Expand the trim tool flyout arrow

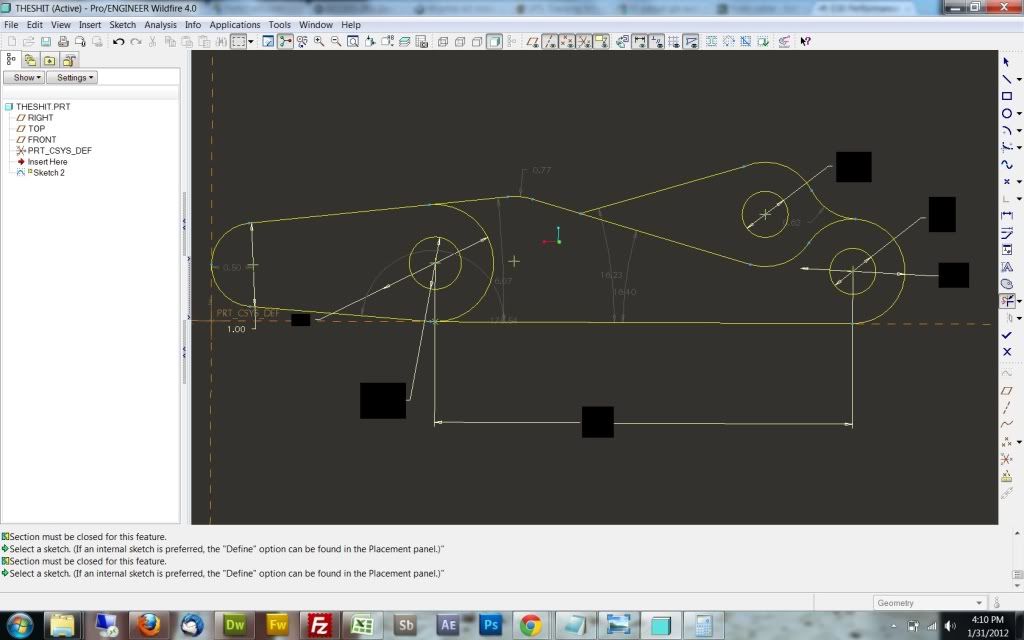tap(1019, 302)
